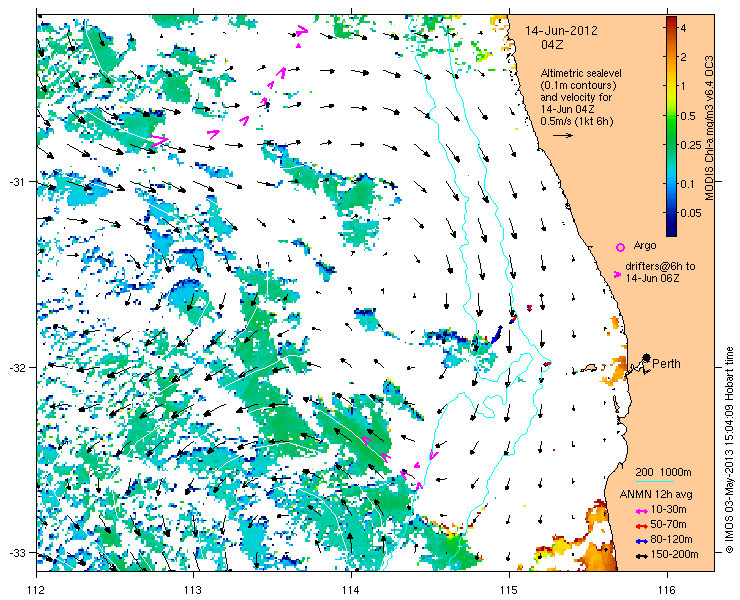740x600 pixels.
Task: Click the 0.5m/s (1kt 6h) text
Action: click(577, 122)
